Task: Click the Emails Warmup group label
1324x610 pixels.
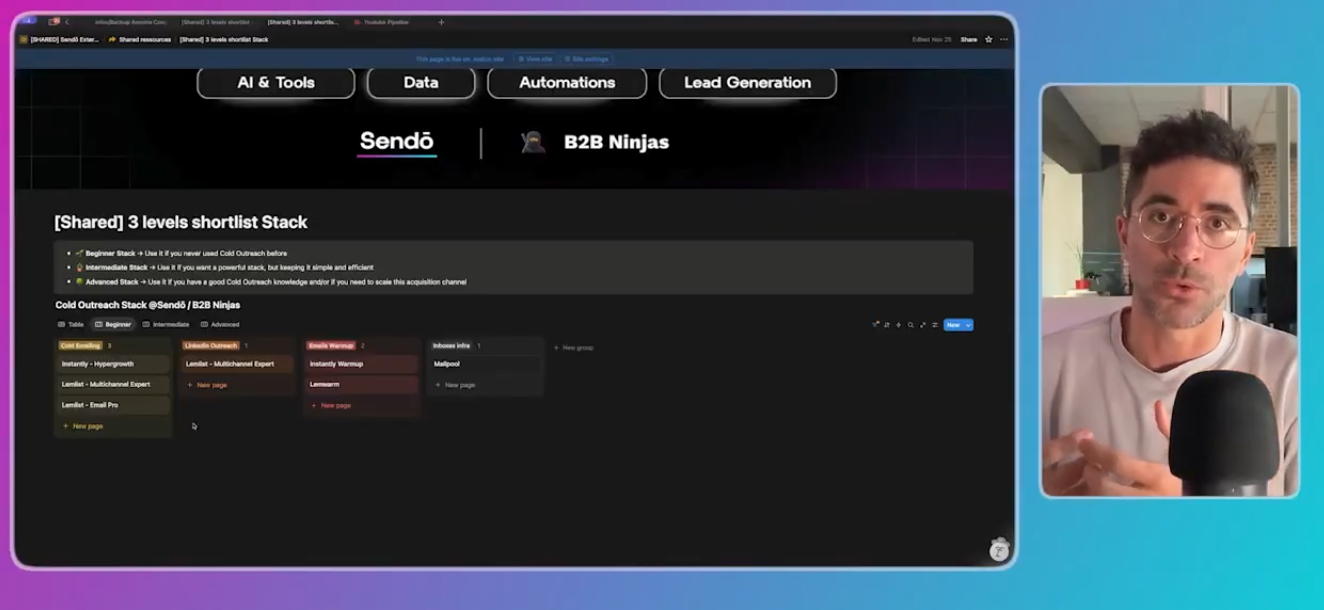Action: (331, 346)
